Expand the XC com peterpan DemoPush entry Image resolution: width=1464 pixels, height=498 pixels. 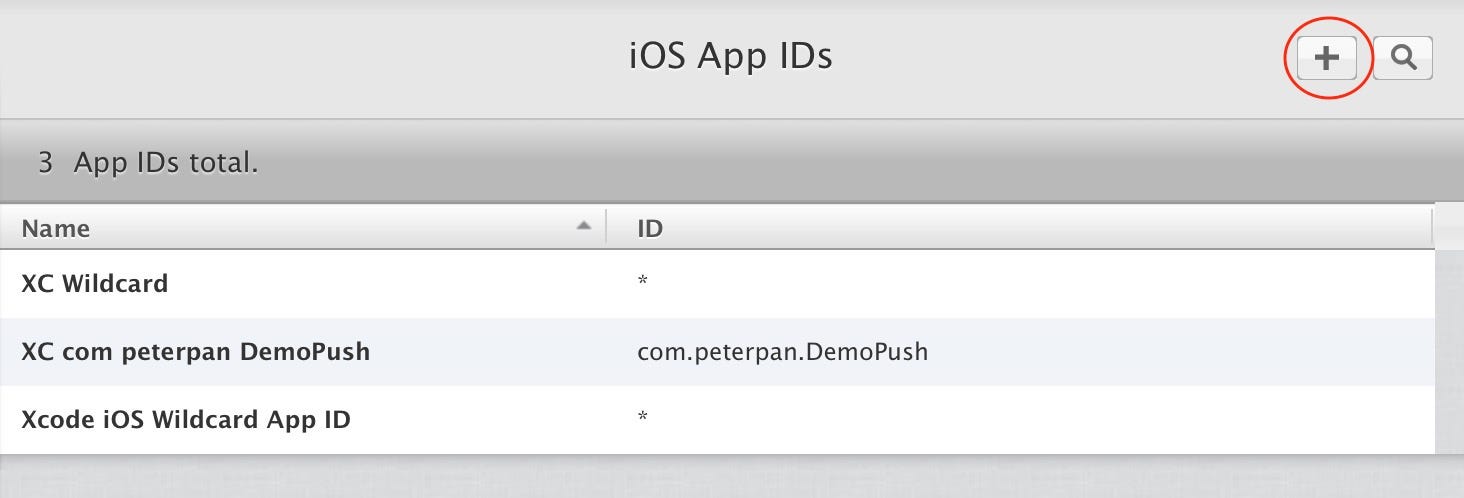[718, 352]
